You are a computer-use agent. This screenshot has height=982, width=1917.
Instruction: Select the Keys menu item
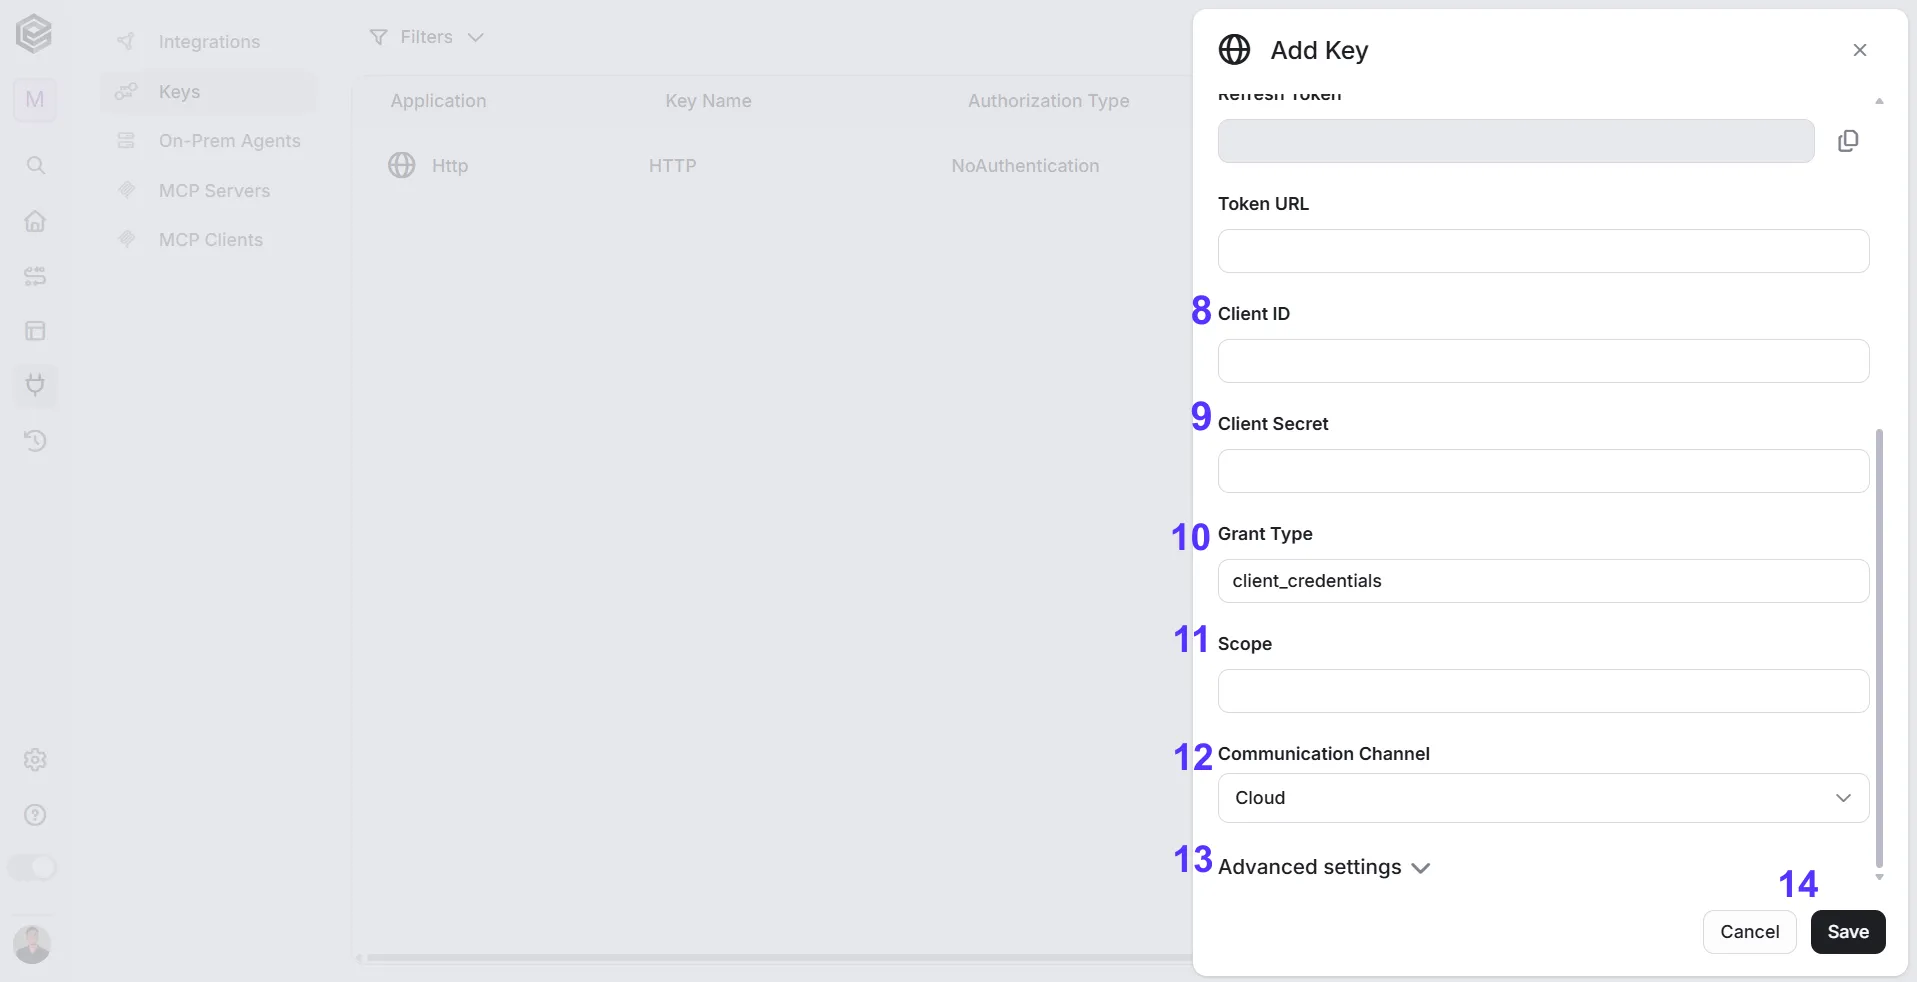tap(209, 92)
